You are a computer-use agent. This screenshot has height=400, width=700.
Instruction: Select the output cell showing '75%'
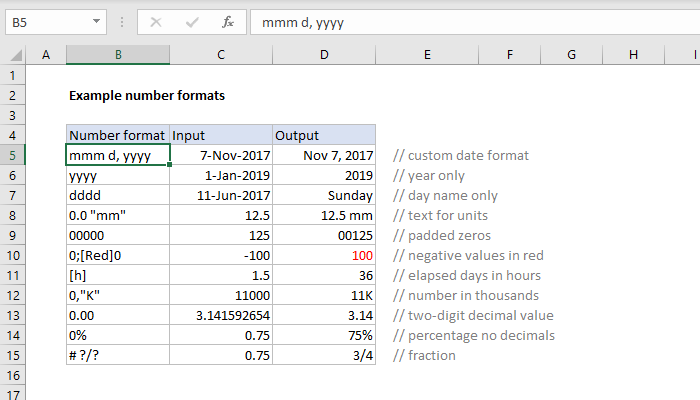point(324,335)
